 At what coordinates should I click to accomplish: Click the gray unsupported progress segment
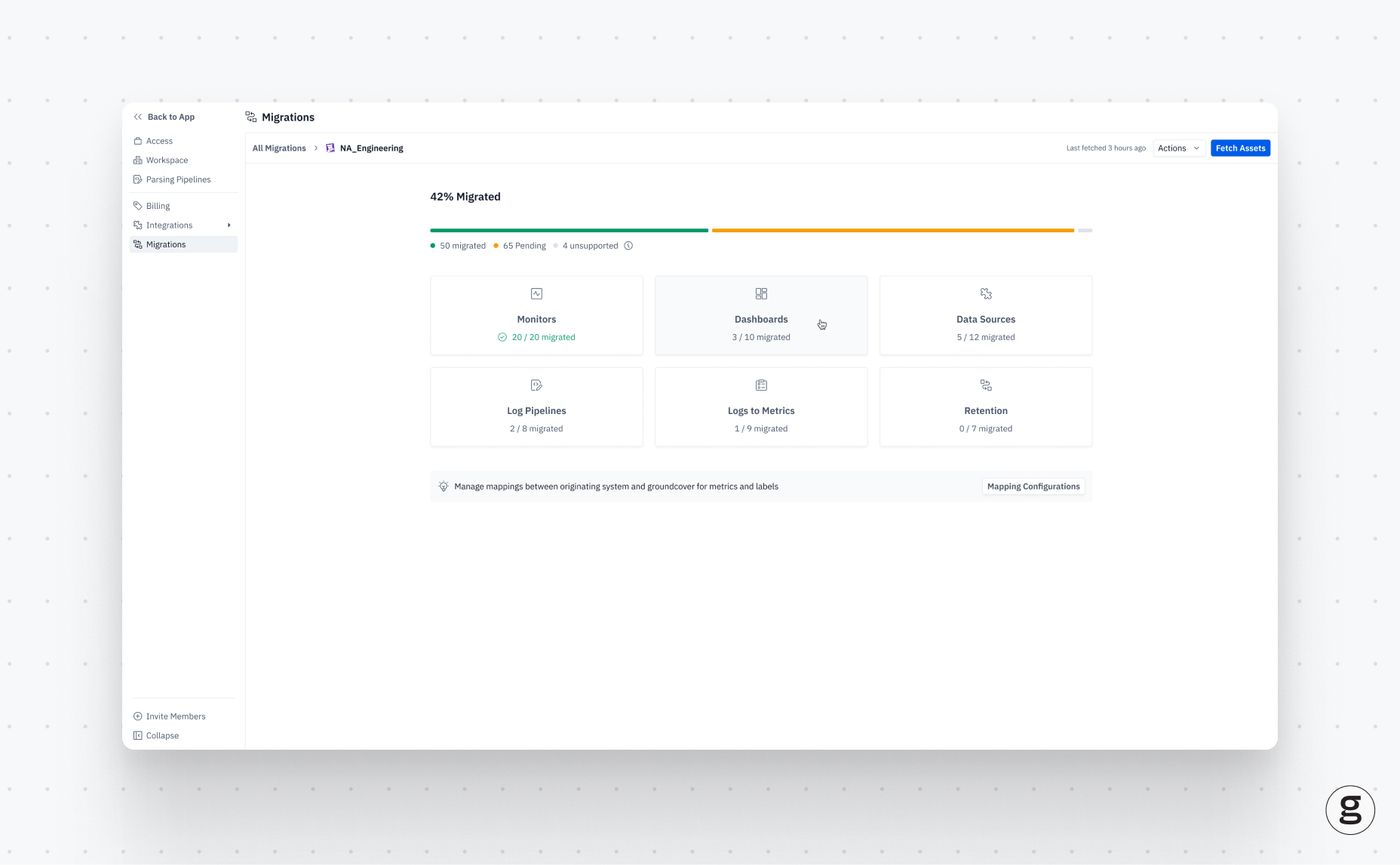coord(1085,230)
